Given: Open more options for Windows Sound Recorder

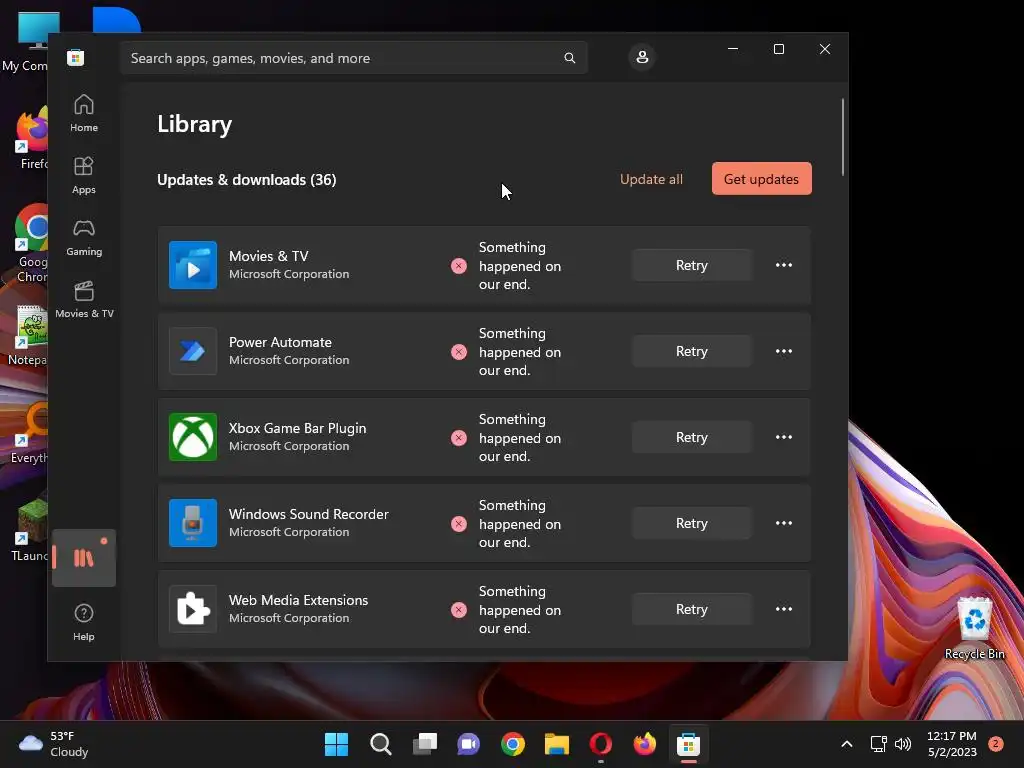Looking at the screenshot, I should (784, 523).
